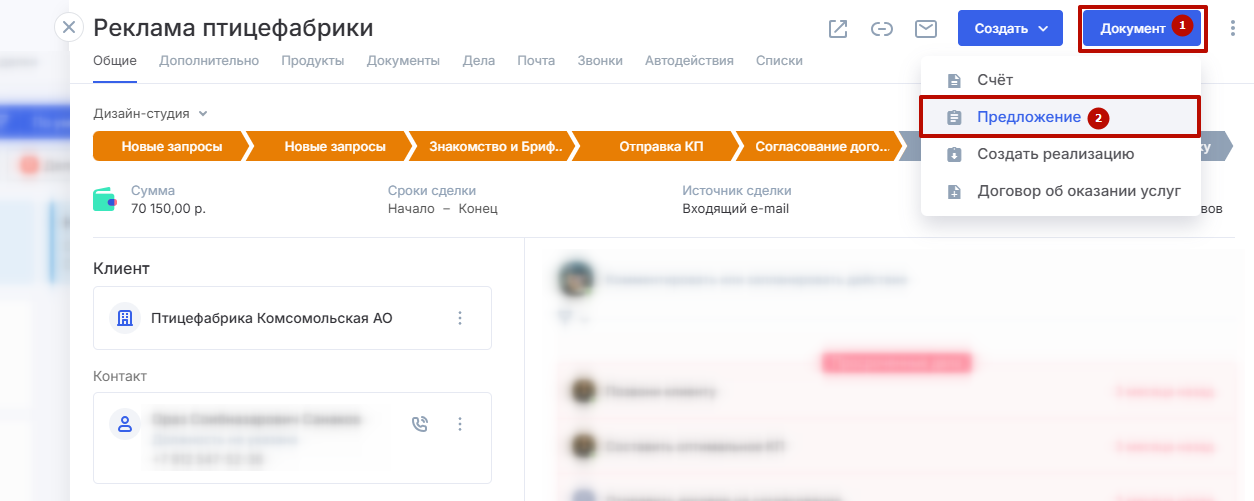
Task: Go to the Почта tab
Action: pos(536,61)
